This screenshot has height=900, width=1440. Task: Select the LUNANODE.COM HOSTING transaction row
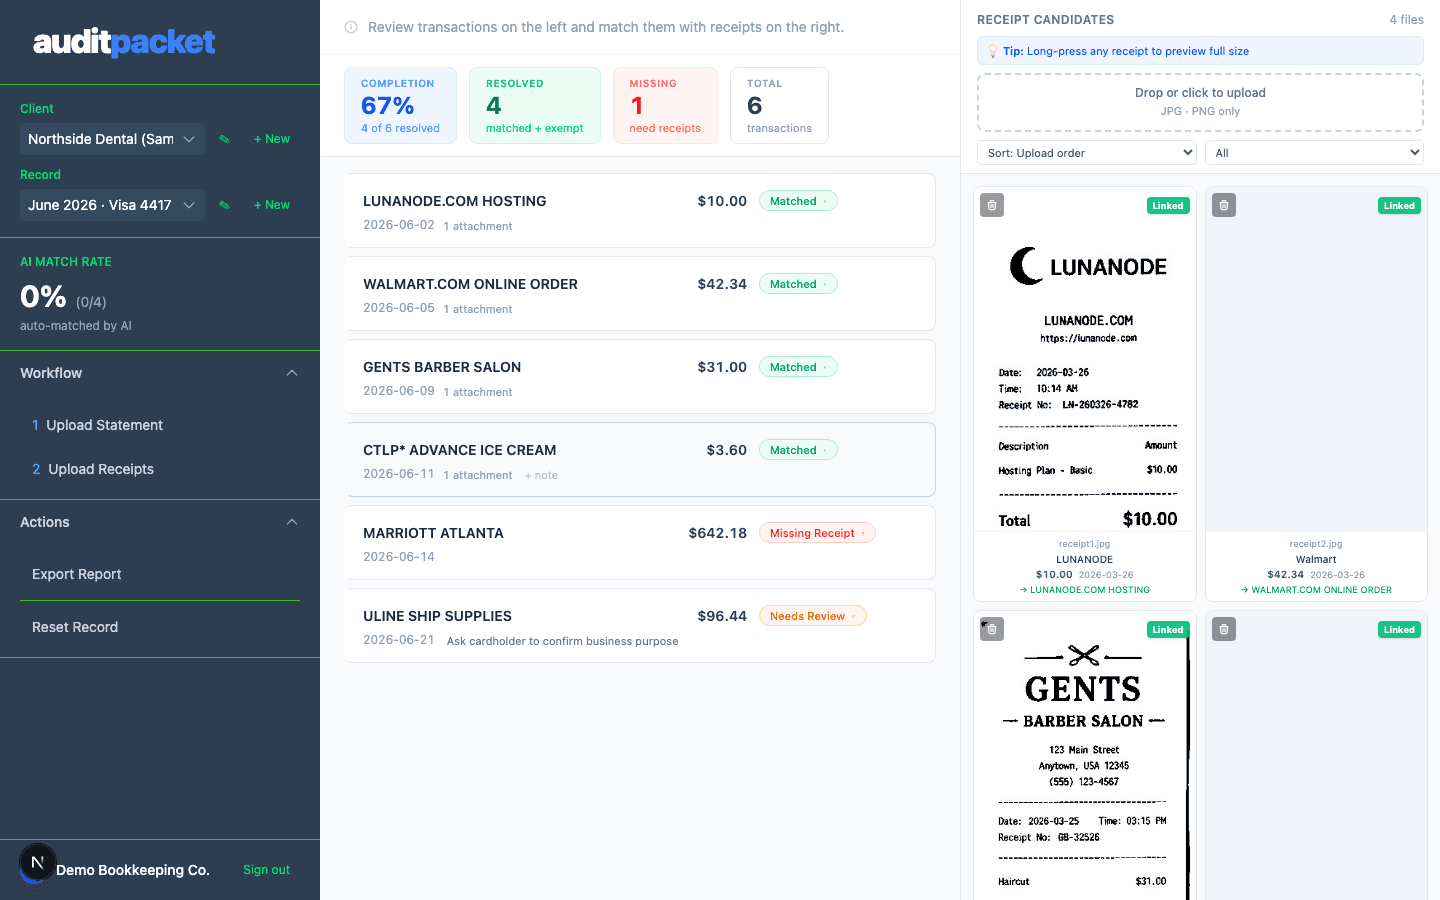[x=640, y=211]
